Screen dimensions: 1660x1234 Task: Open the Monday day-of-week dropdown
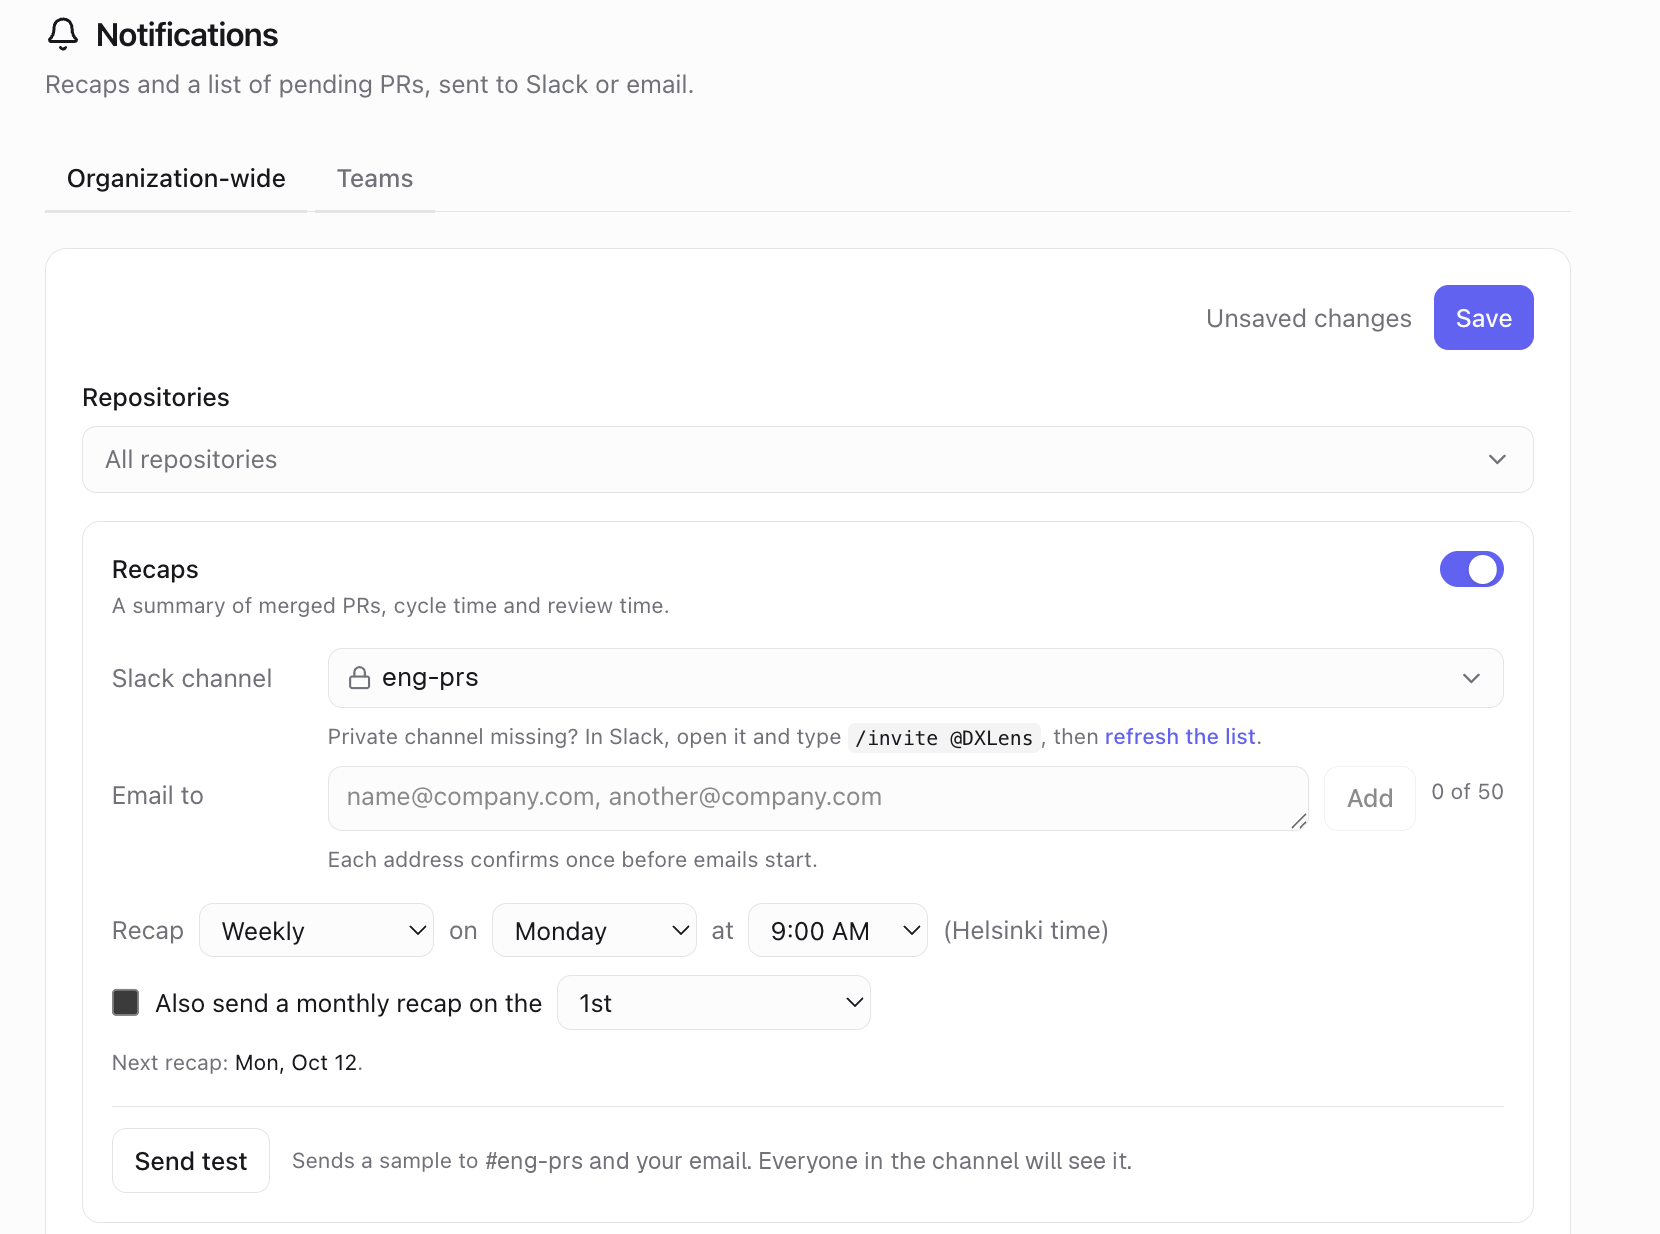tap(594, 930)
